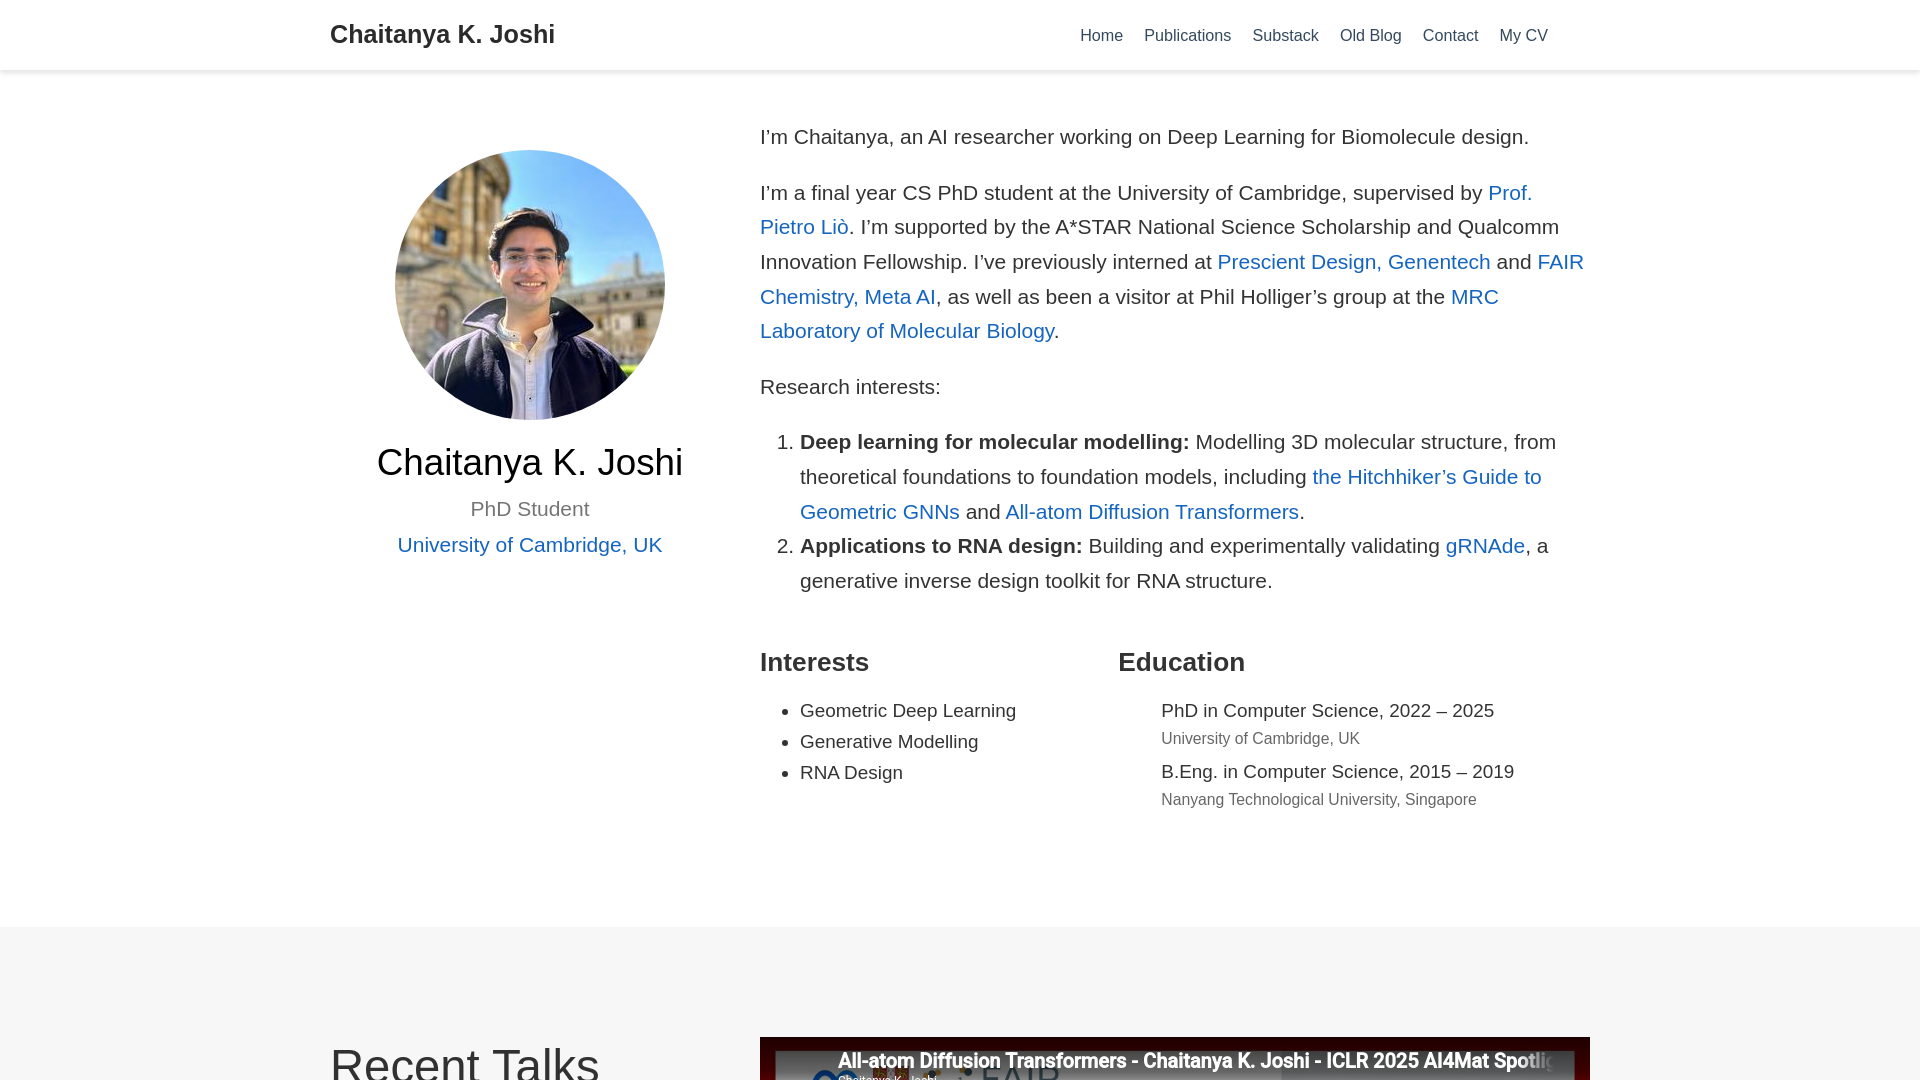Click 'Research interests:' text
This screenshot has width=1920, height=1080.
point(850,387)
